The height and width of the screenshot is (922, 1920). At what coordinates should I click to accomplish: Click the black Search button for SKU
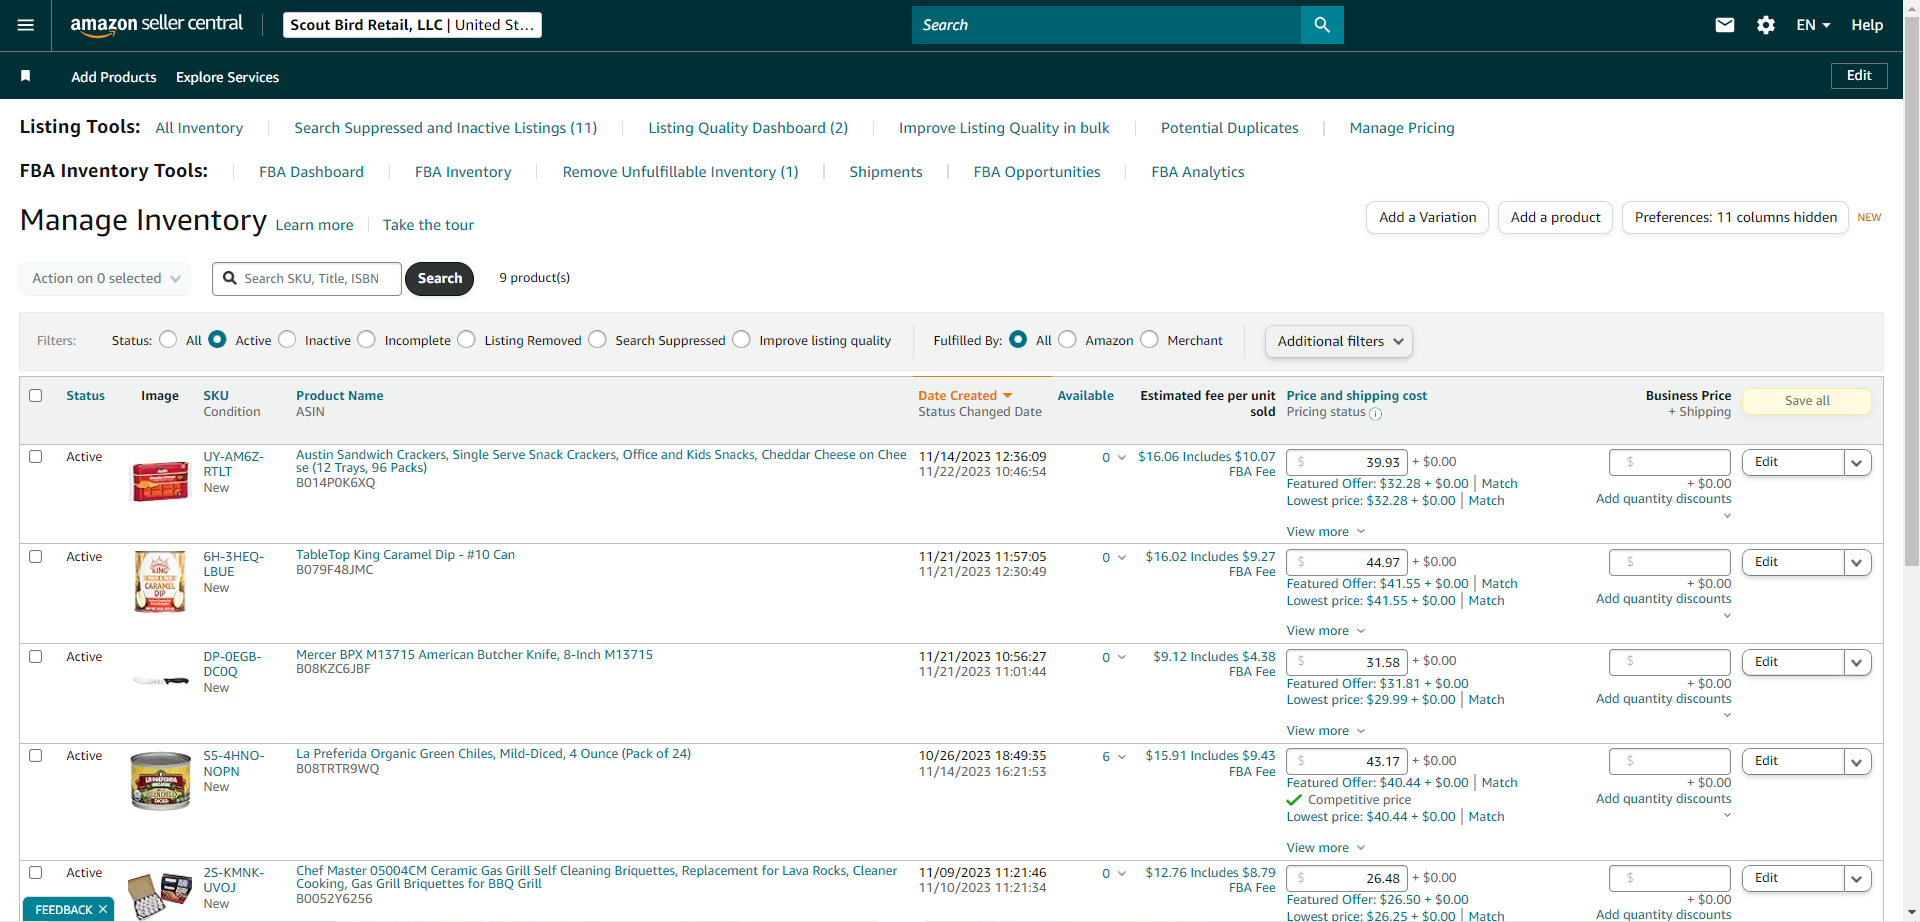(440, 278)
